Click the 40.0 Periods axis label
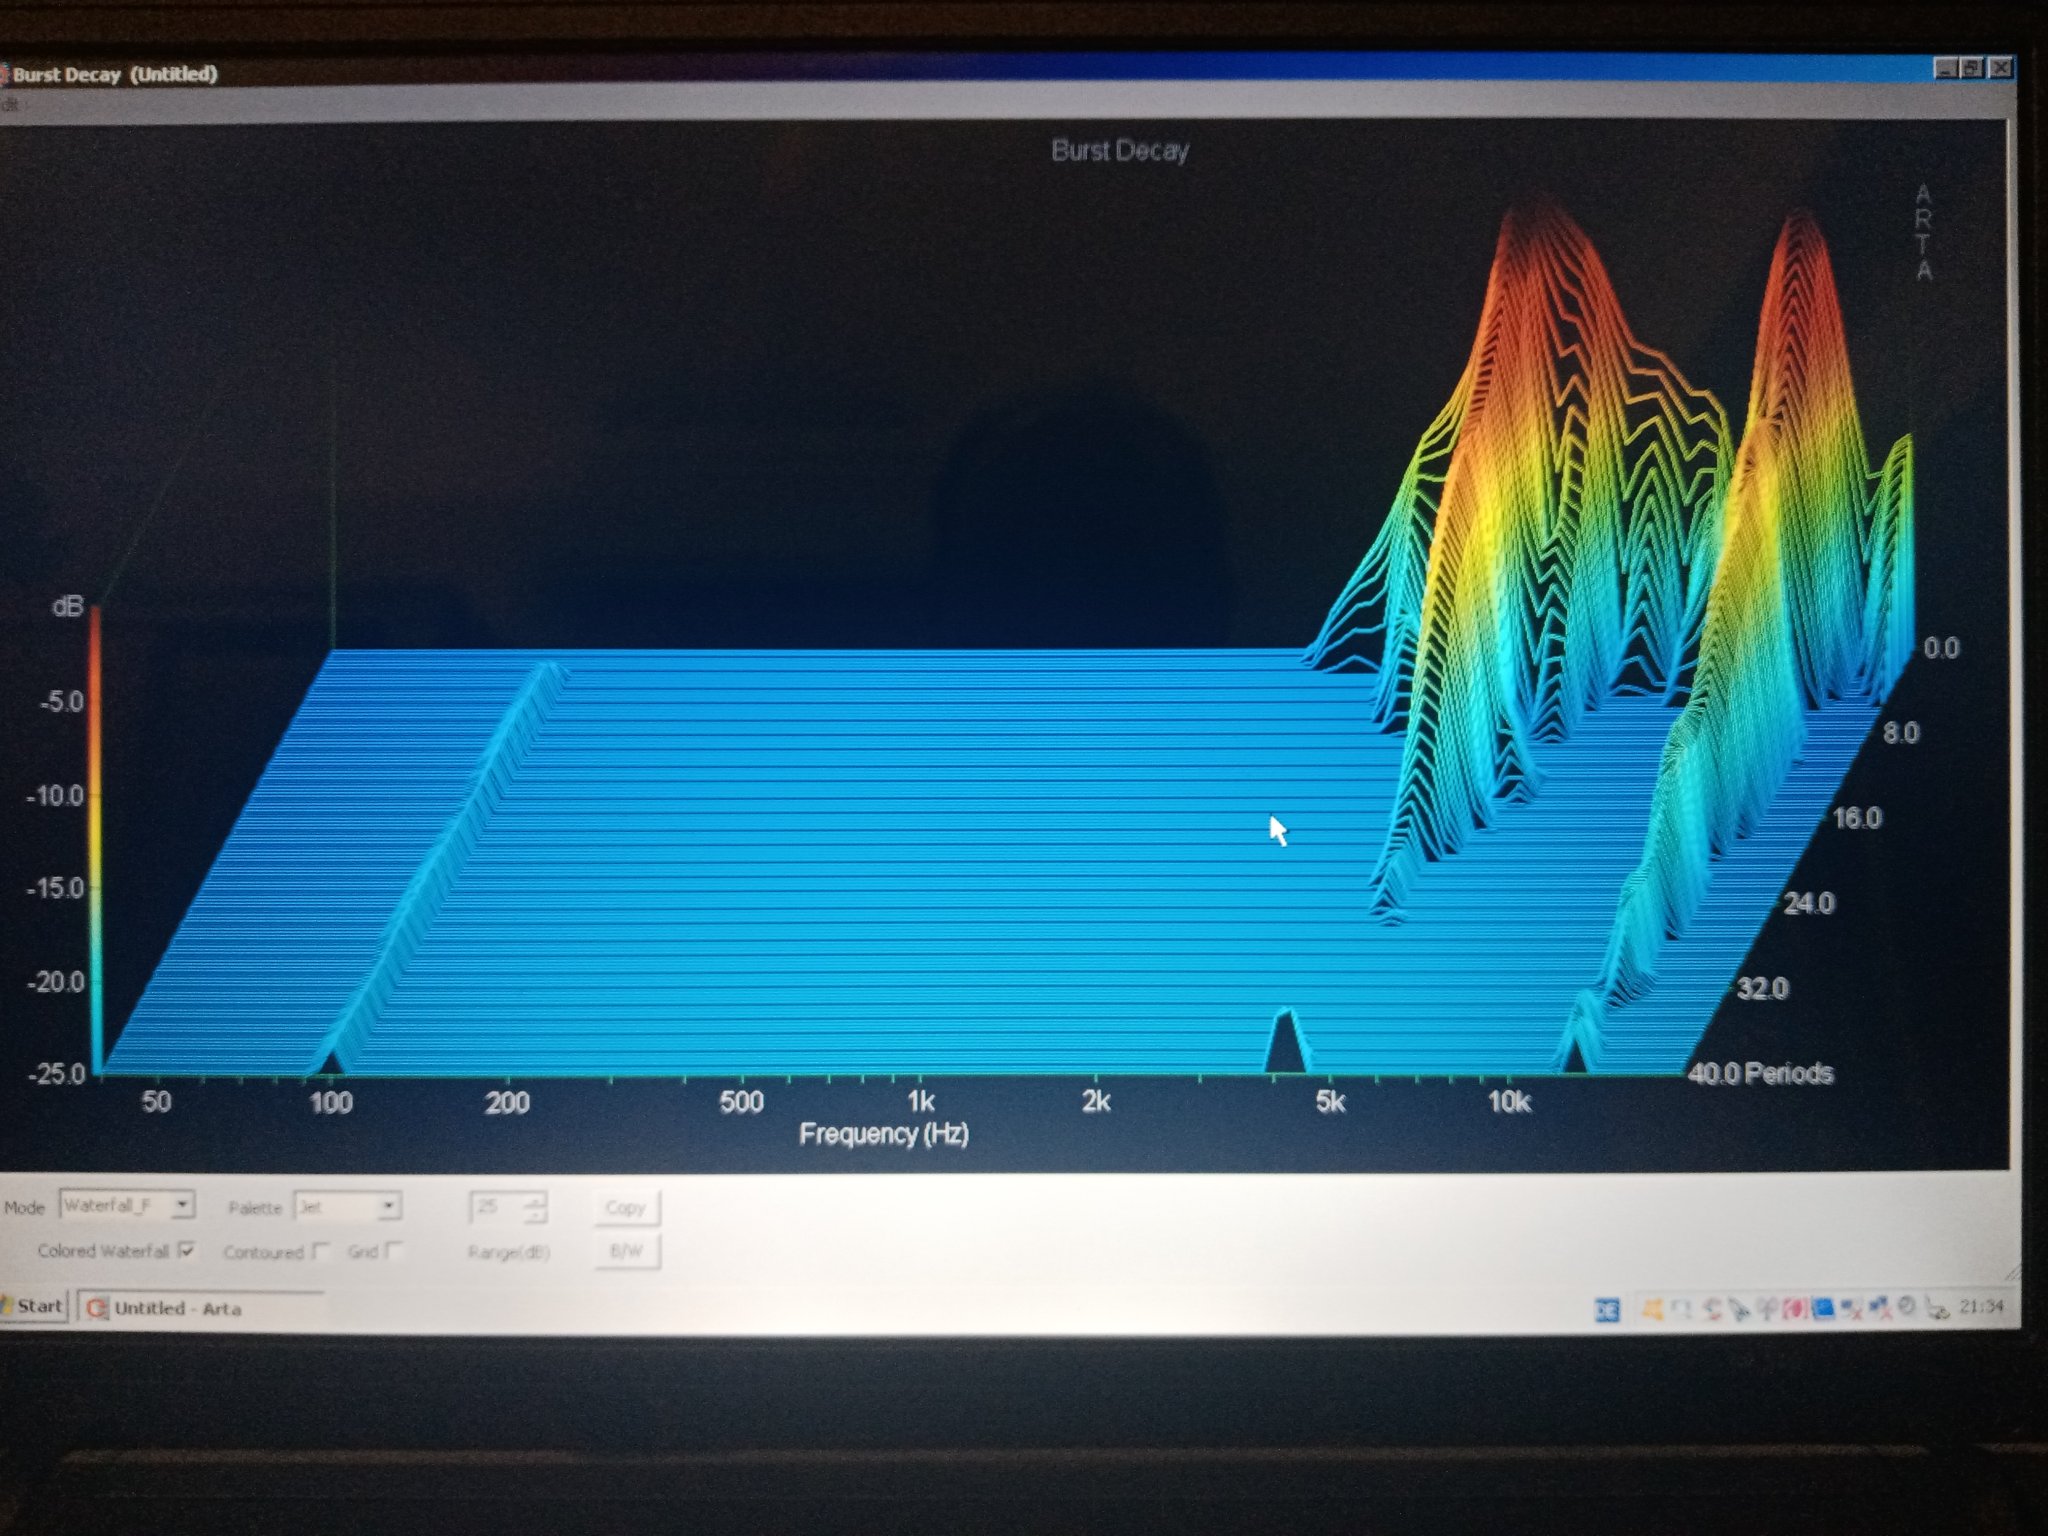Screen dimensions: 2048x1536 1760,1073
